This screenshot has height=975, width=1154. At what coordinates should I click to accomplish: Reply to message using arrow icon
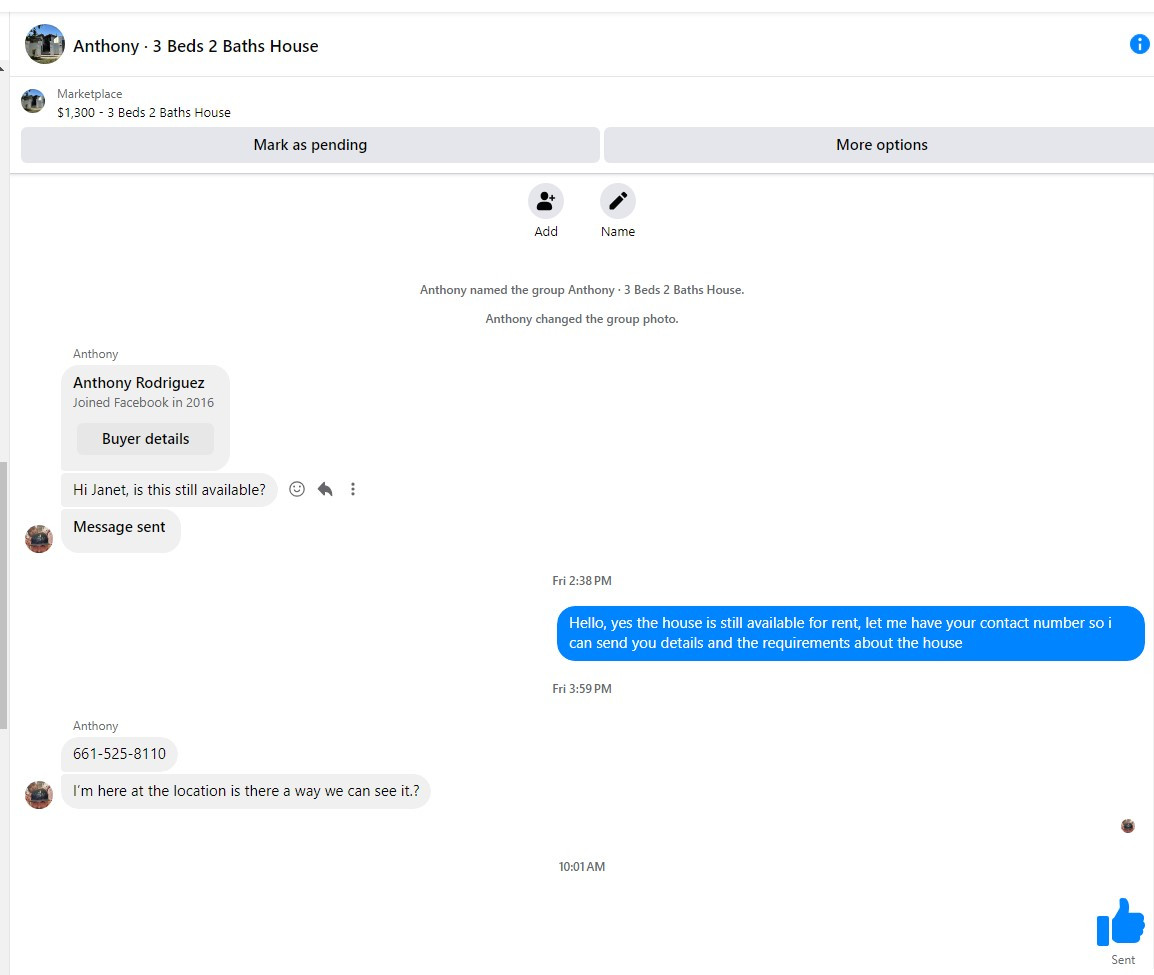point(325,489)
